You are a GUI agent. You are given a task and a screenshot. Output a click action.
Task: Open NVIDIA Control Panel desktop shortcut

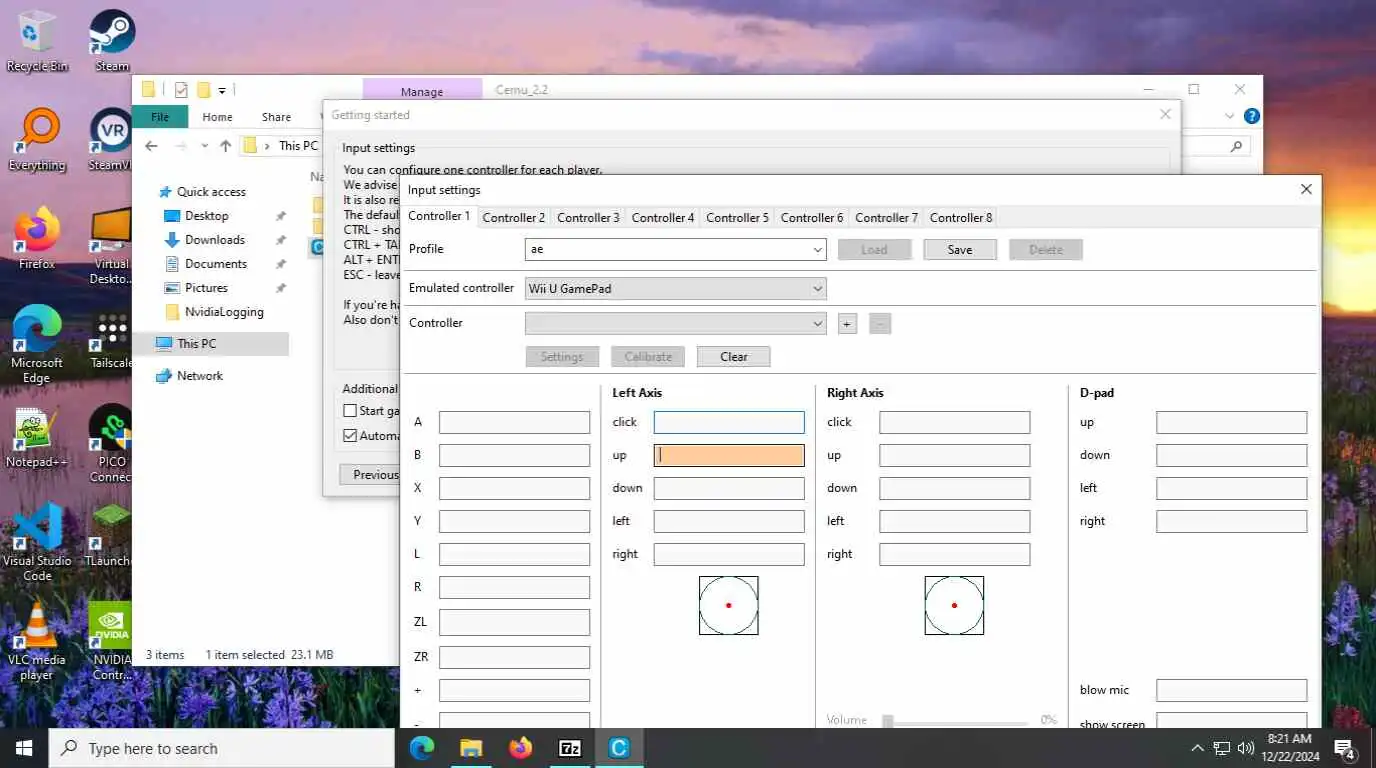[110, 642]
